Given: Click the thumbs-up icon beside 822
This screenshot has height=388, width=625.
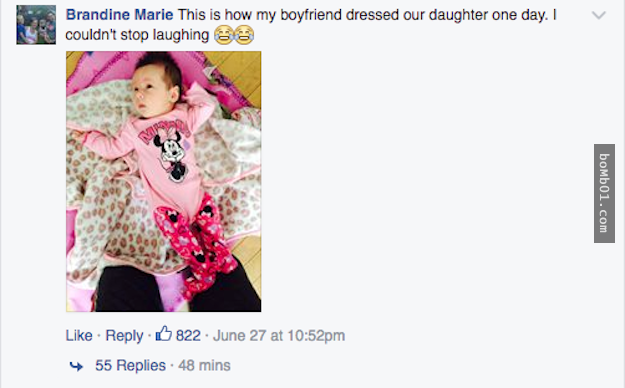Looking at the screenshot, I should click(x=163, y=334).
